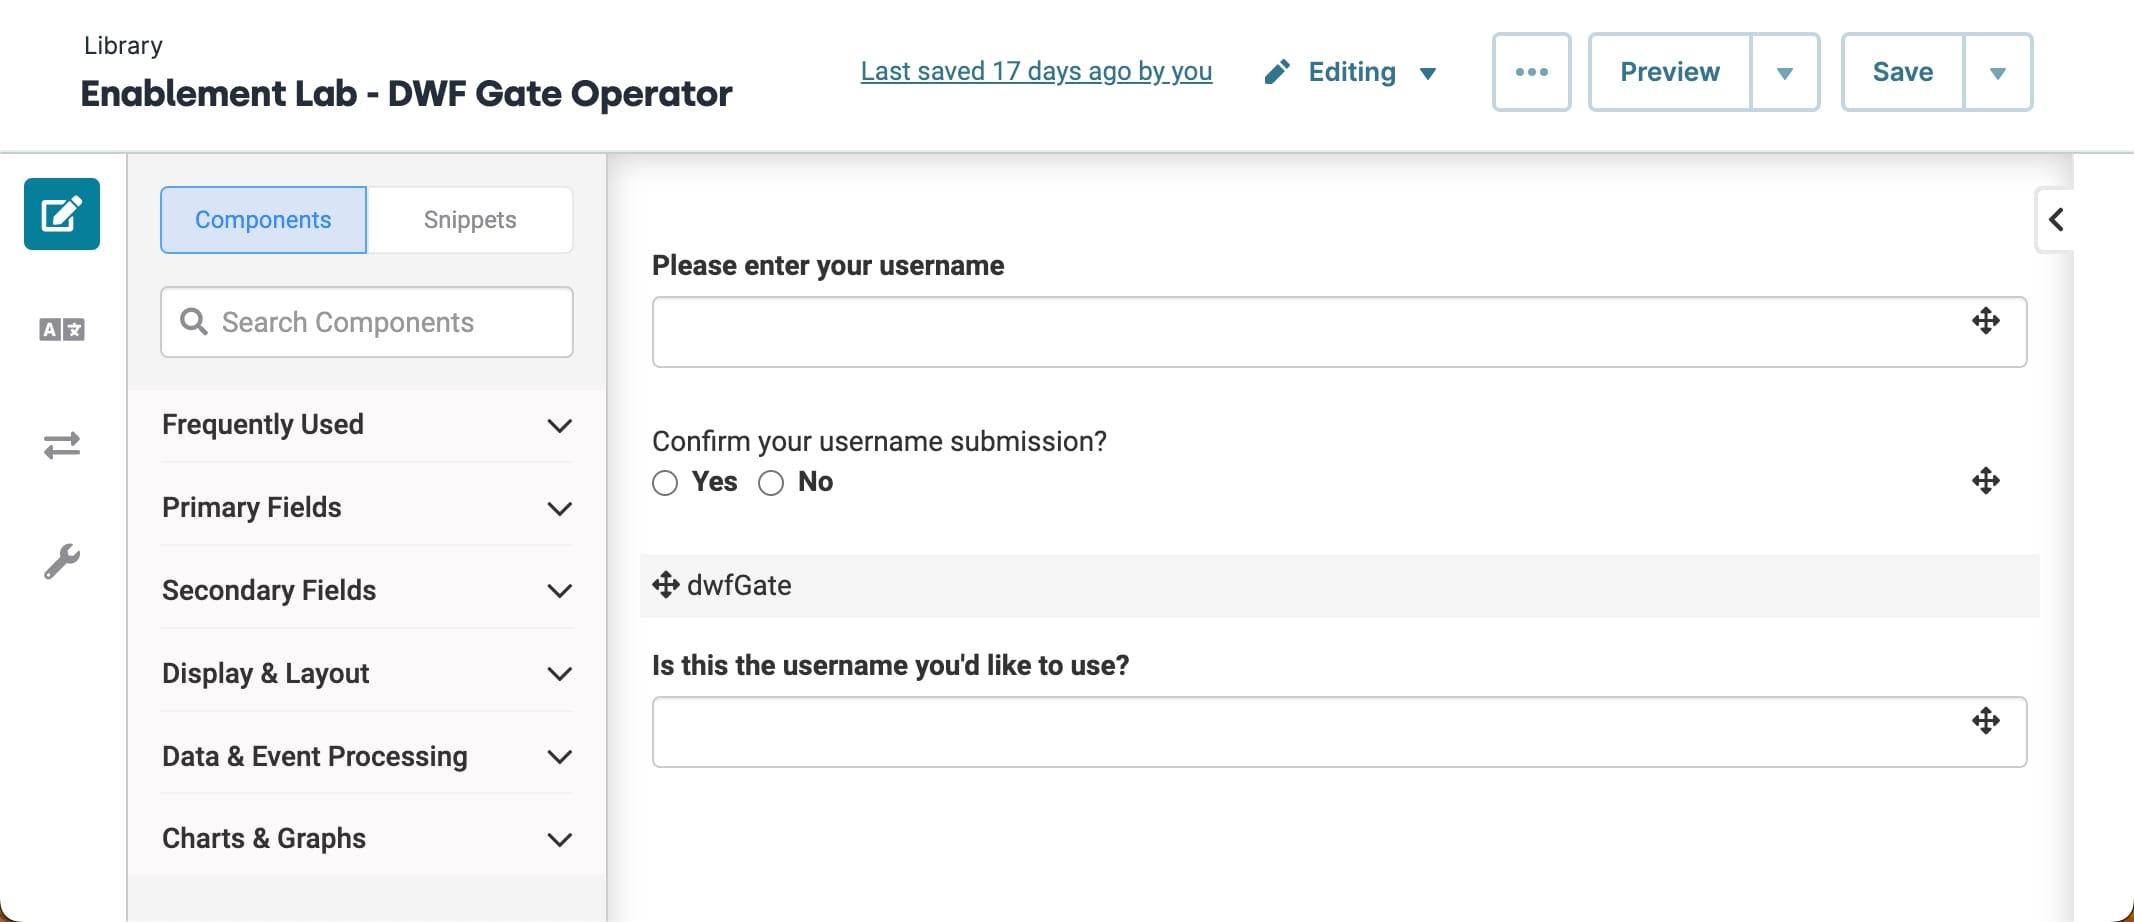Expand the Frequently Used section
The height and width of the screenshot is (922, 2134).
[x=367, y=425]
